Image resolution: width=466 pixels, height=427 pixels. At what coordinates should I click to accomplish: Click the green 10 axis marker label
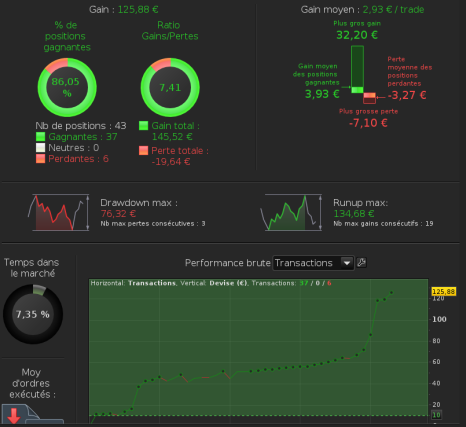pos(436,415)
